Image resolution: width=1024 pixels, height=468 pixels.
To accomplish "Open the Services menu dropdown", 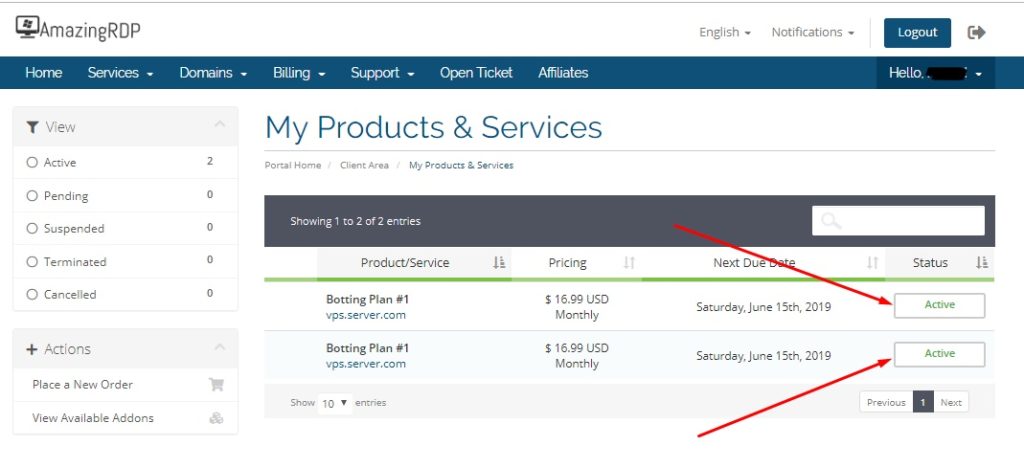I will pyautogui.click(x=121, y=73).
